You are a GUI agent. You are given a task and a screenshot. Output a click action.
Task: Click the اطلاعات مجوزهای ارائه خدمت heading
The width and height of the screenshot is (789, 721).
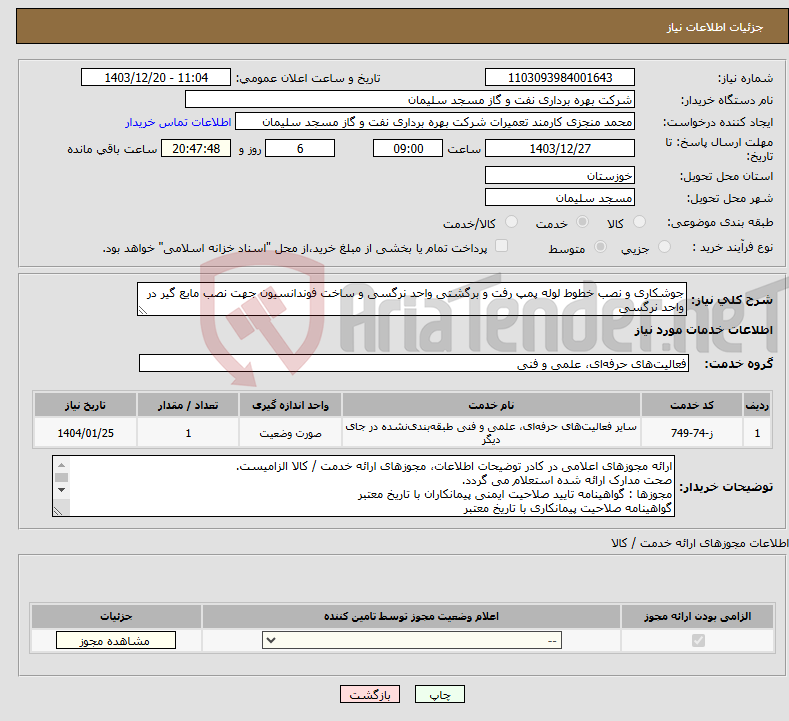(x=699, y=543)
